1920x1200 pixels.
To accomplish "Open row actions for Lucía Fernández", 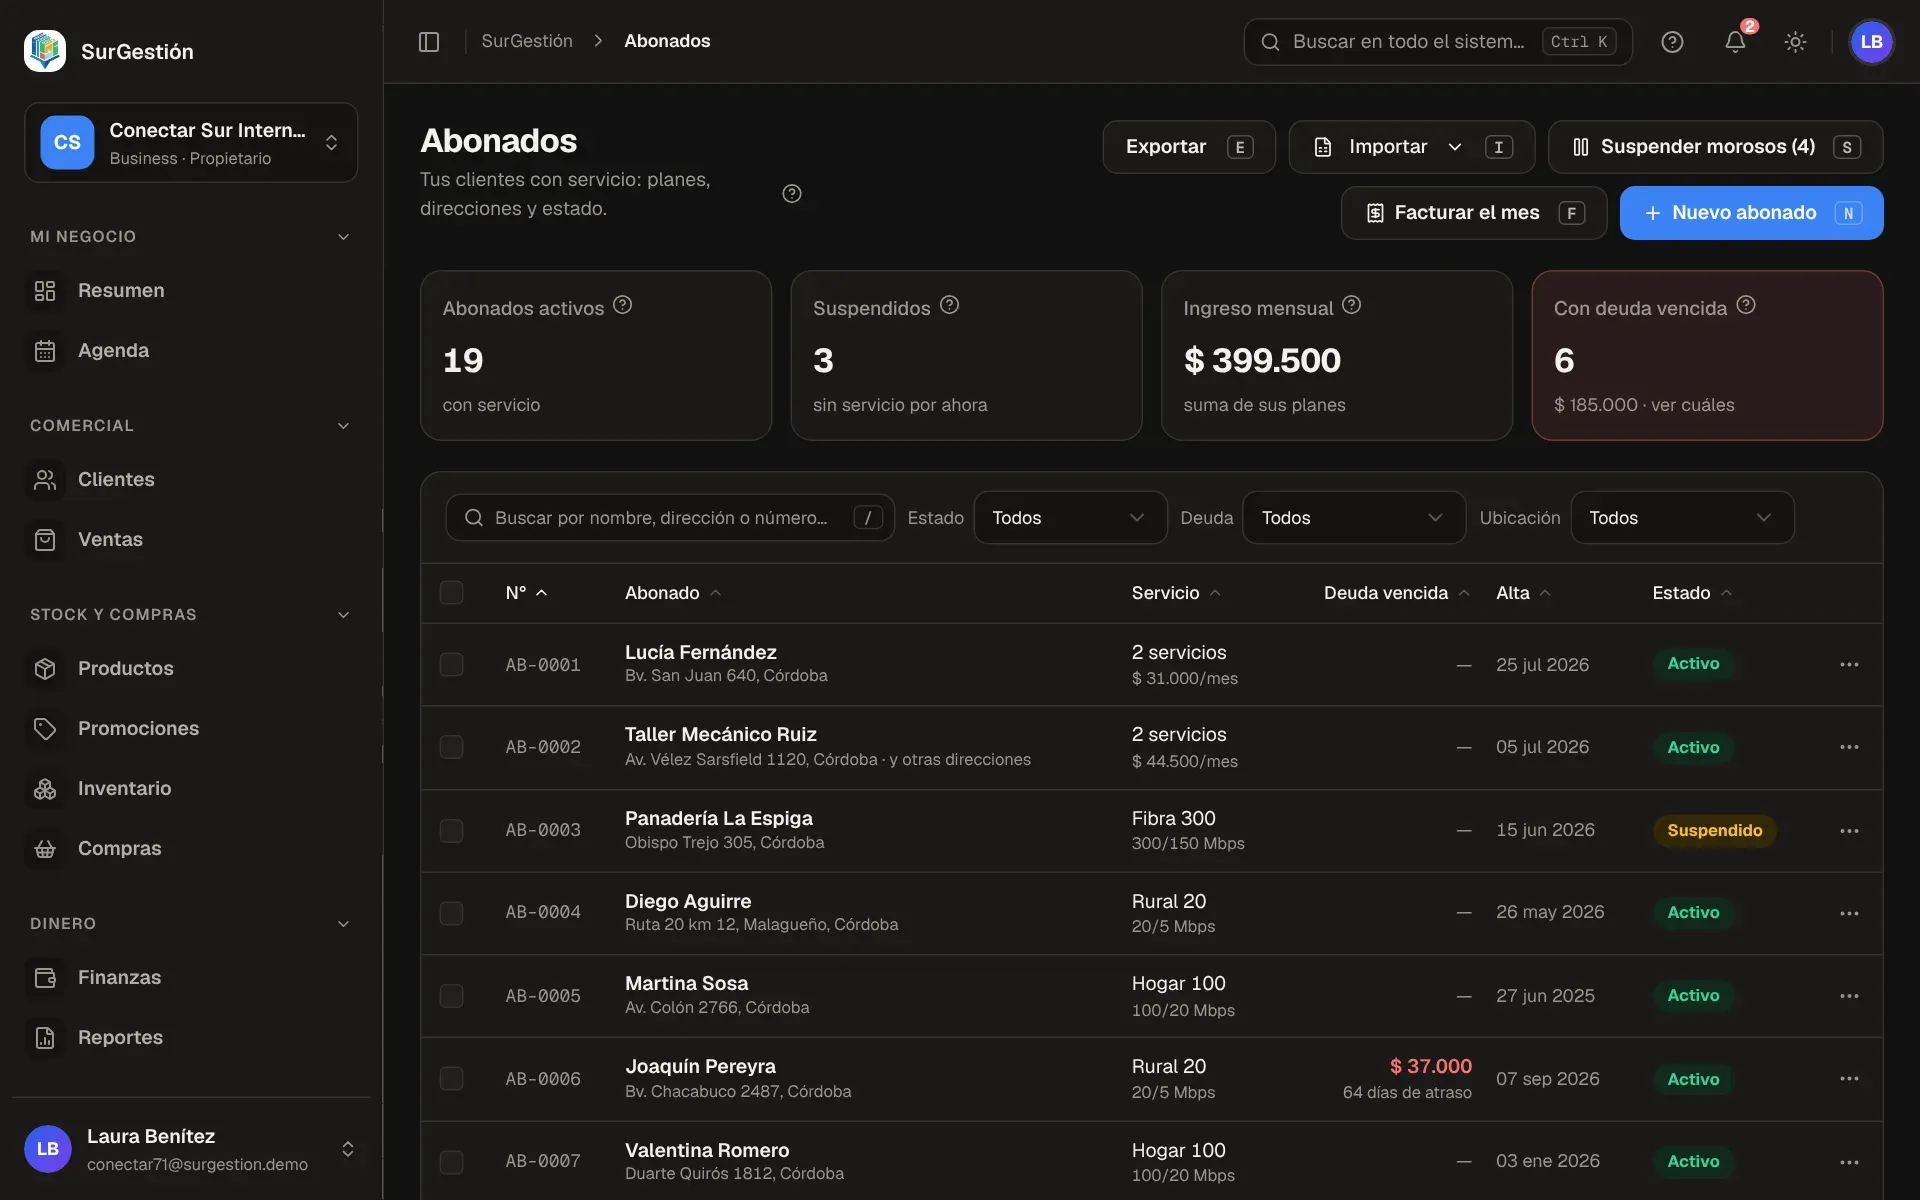I will click(1849, 665).
